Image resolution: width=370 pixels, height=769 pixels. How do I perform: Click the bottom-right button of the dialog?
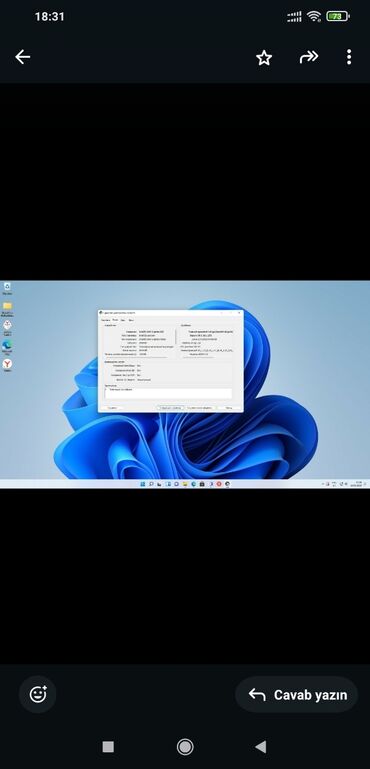click(229, 408)
